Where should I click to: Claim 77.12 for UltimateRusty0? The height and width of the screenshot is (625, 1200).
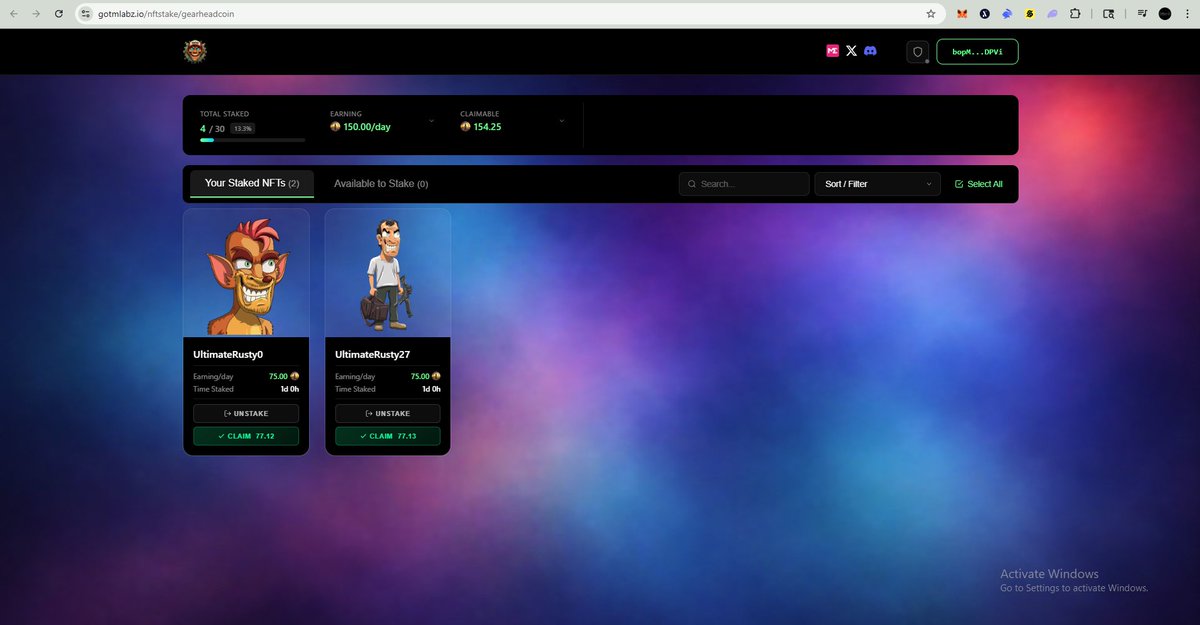[x=246, y=436]
